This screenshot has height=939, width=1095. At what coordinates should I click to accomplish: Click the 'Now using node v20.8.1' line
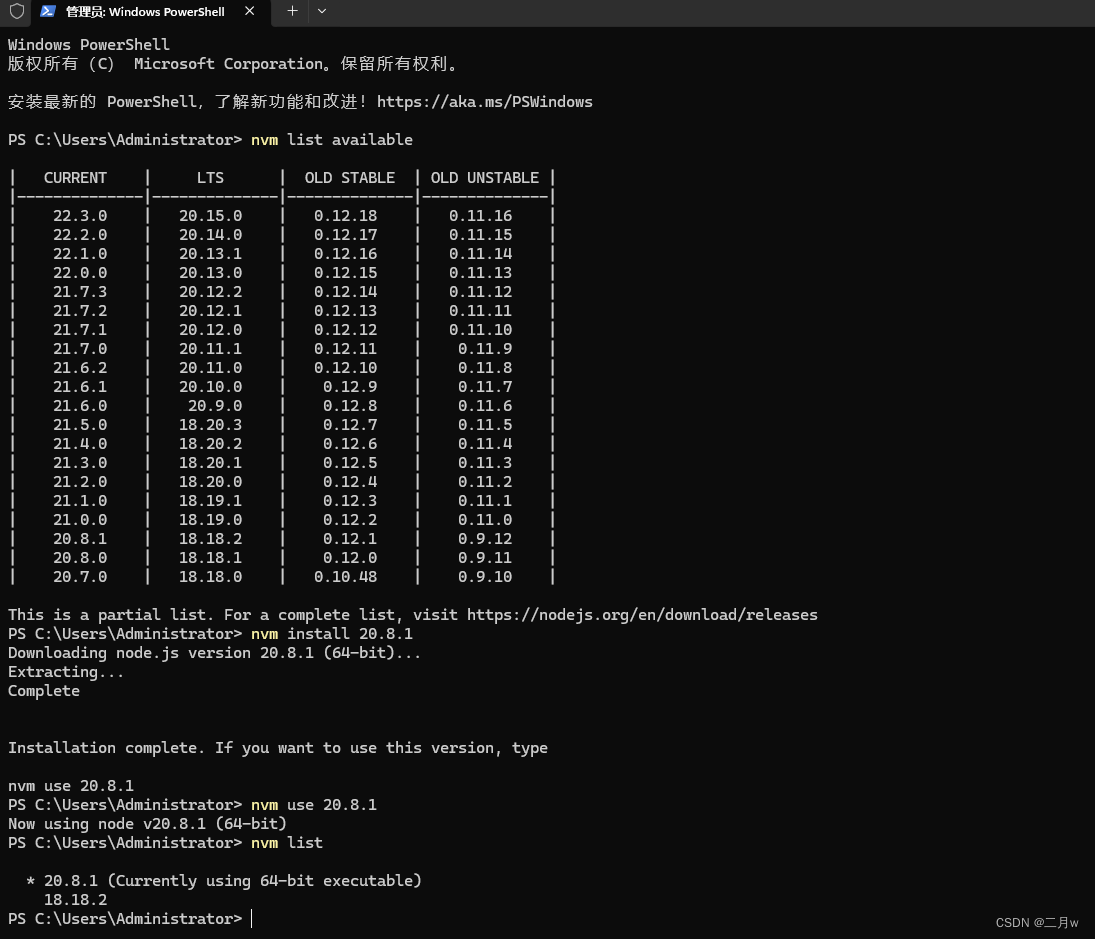pyautogui.click(x=147, y=824)
